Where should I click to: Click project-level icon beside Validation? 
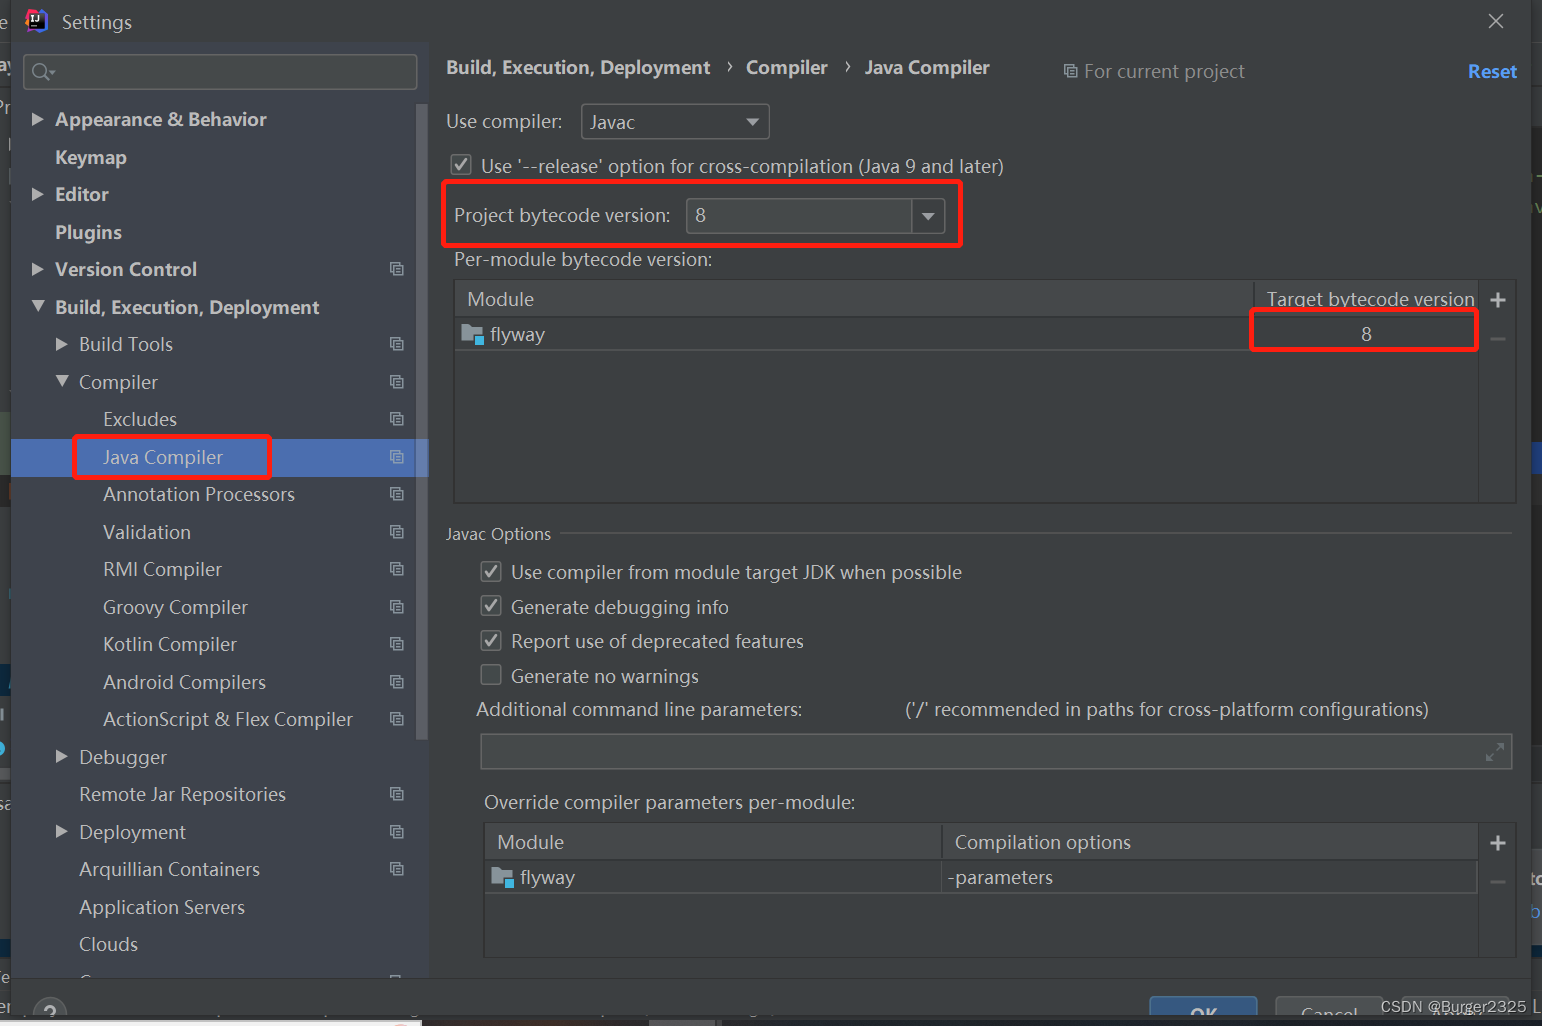pyautogui.click(x=397, y=532)
